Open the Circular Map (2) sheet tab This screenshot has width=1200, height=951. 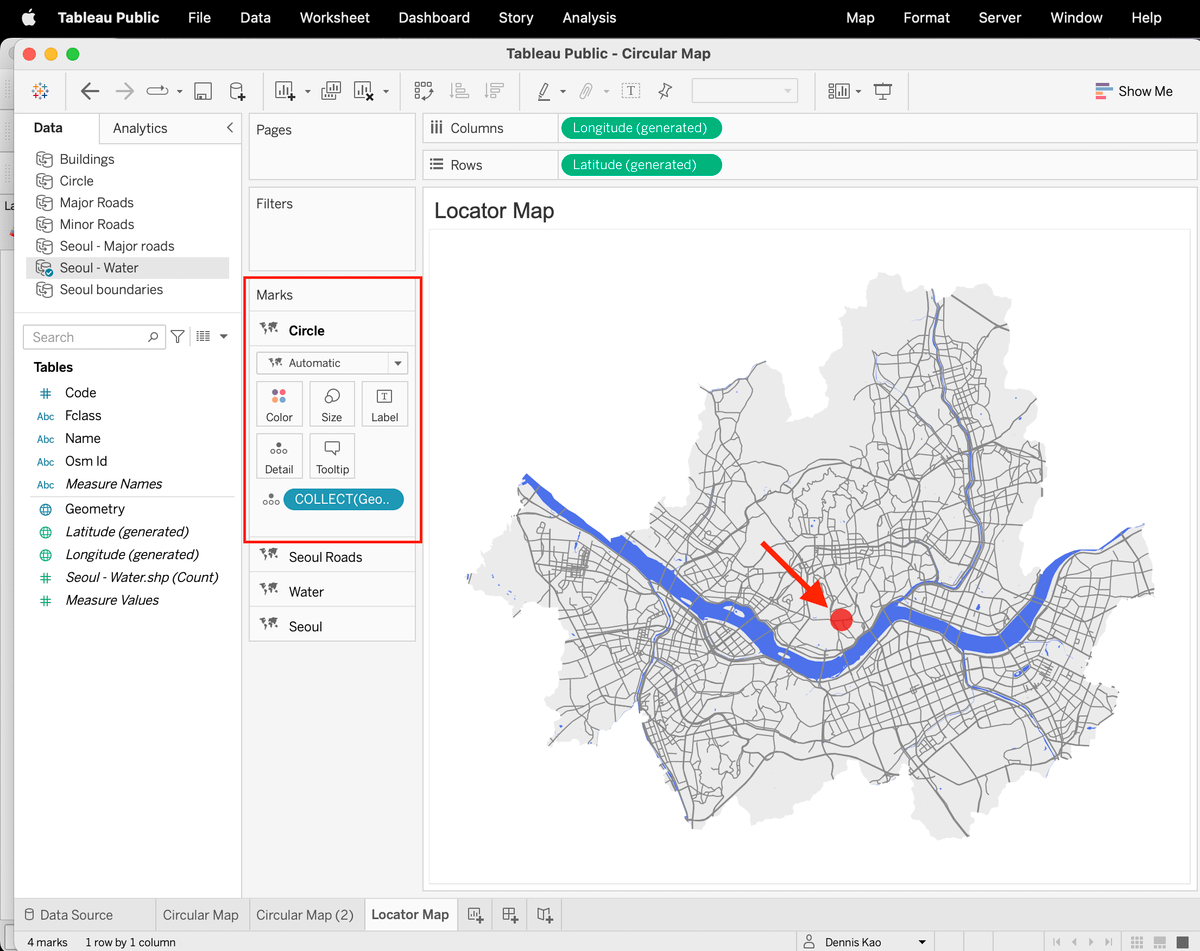[x=305, y=914]
